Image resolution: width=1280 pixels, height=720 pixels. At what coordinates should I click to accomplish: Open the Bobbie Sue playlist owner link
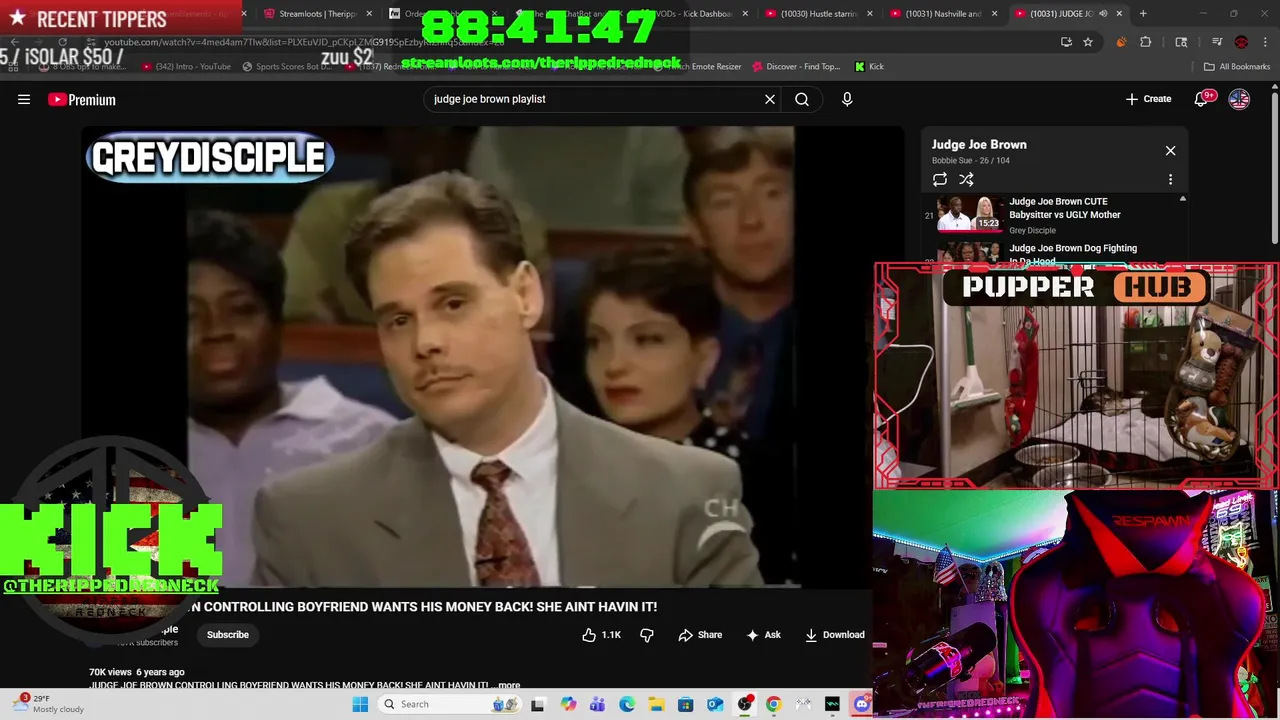[x=951, y=161]
